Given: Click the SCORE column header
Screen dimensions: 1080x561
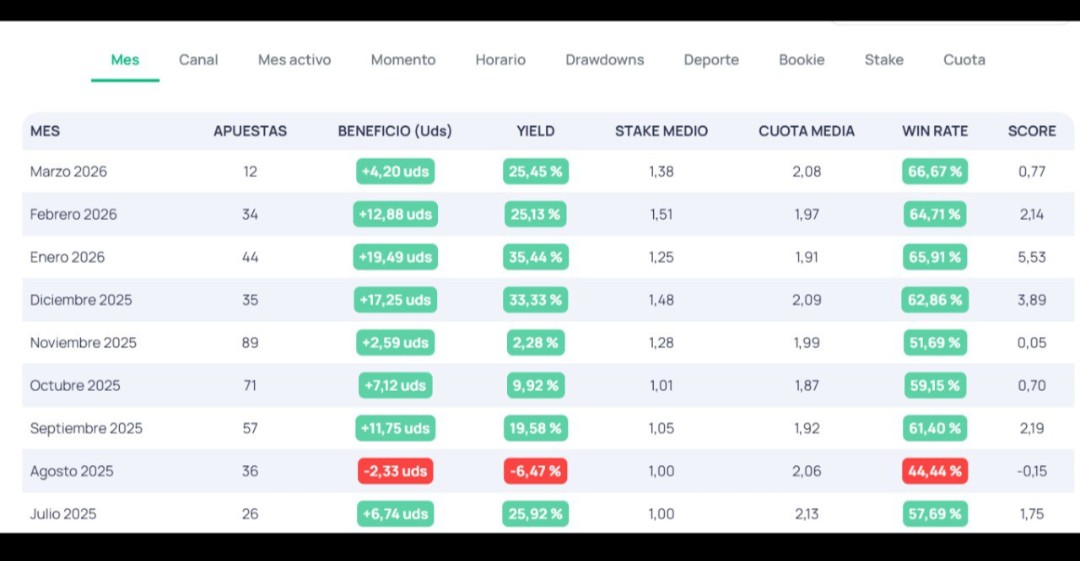Looking at the screenshot, I should click(1032, 131).
